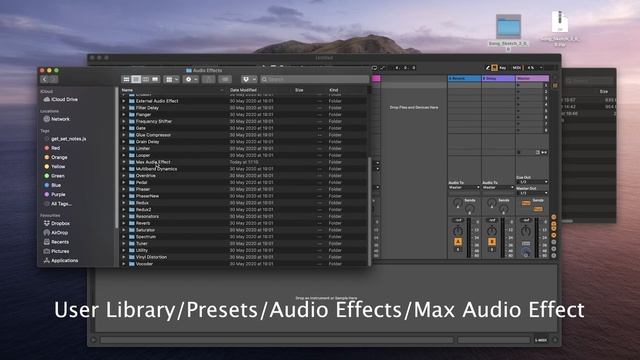The height and width of the screenshot is (360, 640).
Task: Select the Blue tag in the sidebar
Action: 52,185
